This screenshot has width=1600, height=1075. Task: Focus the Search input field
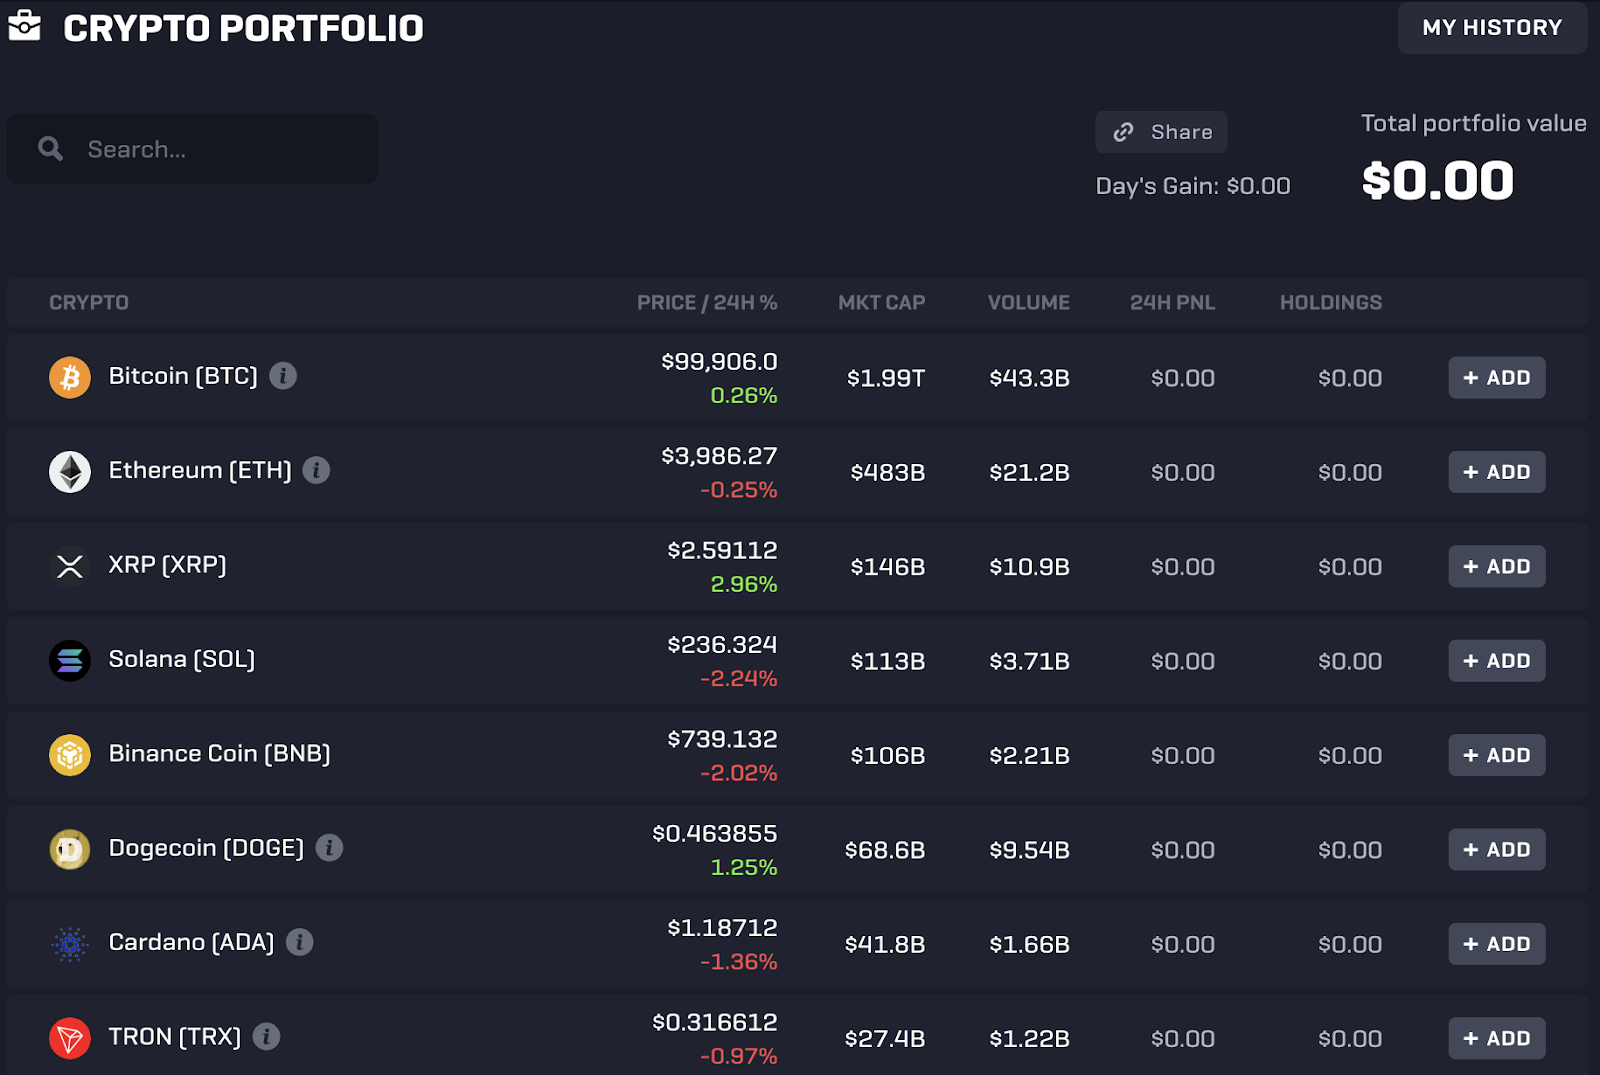tap(193, 149)
